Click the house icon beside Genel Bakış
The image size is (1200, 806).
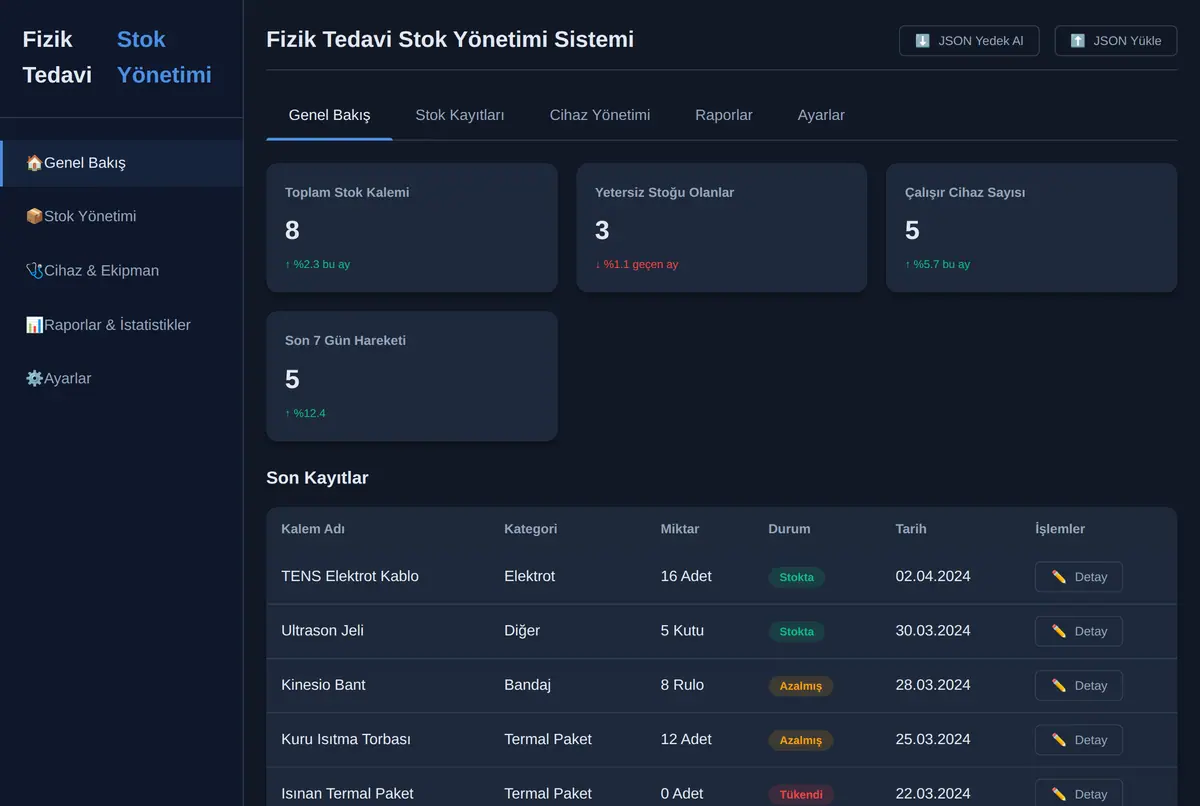[34, 163]
